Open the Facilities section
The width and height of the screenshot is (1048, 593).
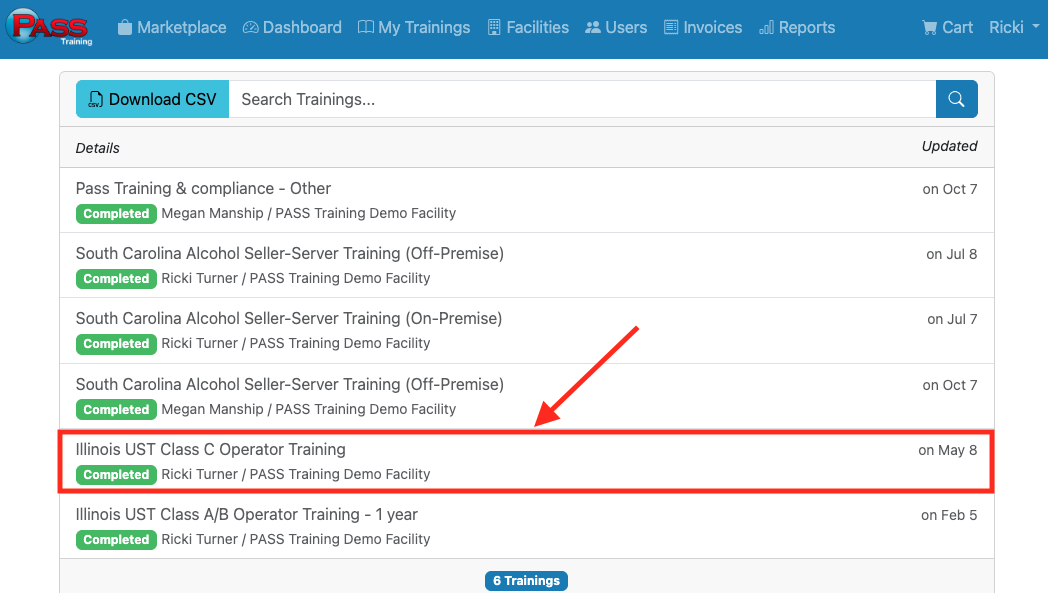528,27
